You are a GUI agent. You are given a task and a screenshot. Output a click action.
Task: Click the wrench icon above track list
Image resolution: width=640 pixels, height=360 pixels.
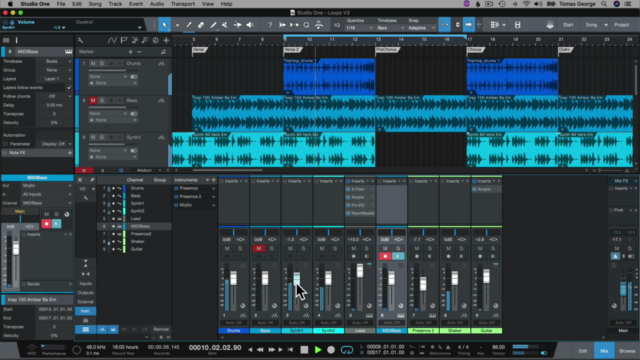pos(80,40)
